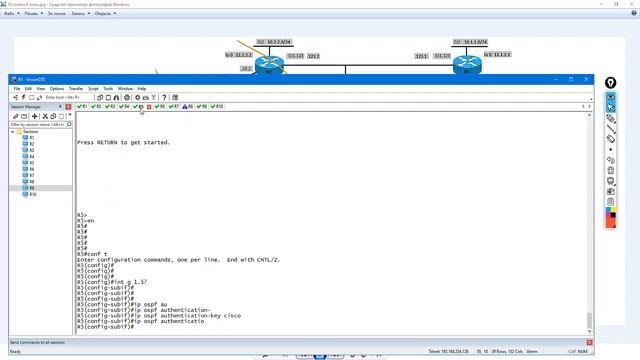Click the Cut scissors icon in Session Manager
Image resolution: width=640 pixels, height=360 pixels.
pos(45,116)
